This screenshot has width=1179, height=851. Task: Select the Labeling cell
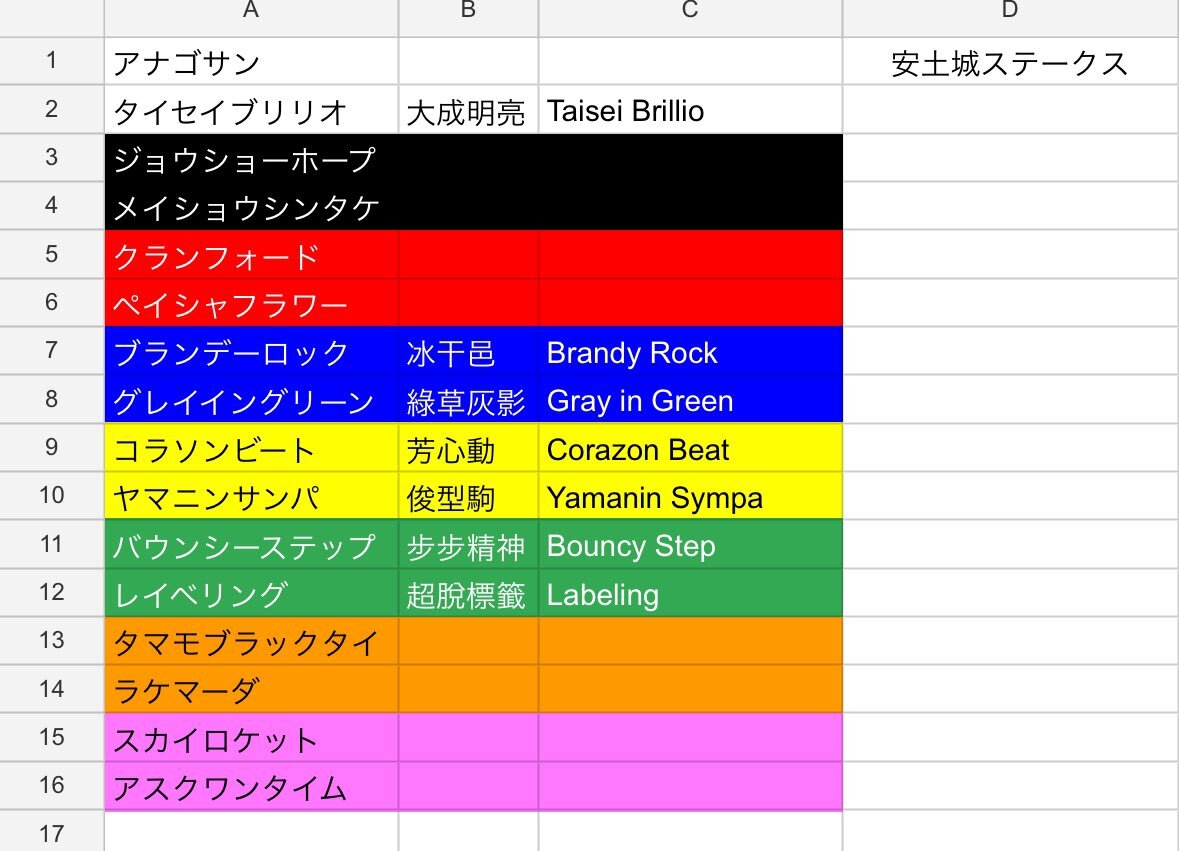(x=690, y=593)
